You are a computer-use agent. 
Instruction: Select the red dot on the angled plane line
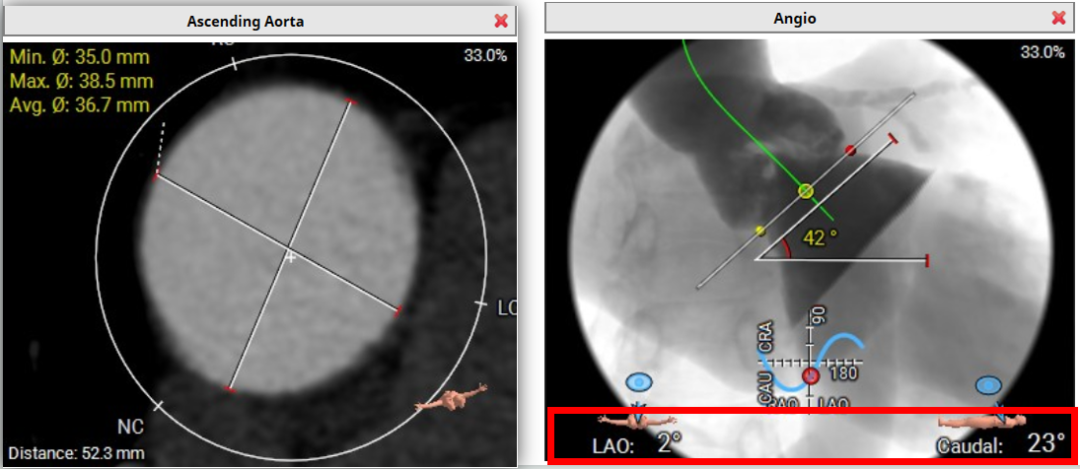pos(850,150)
